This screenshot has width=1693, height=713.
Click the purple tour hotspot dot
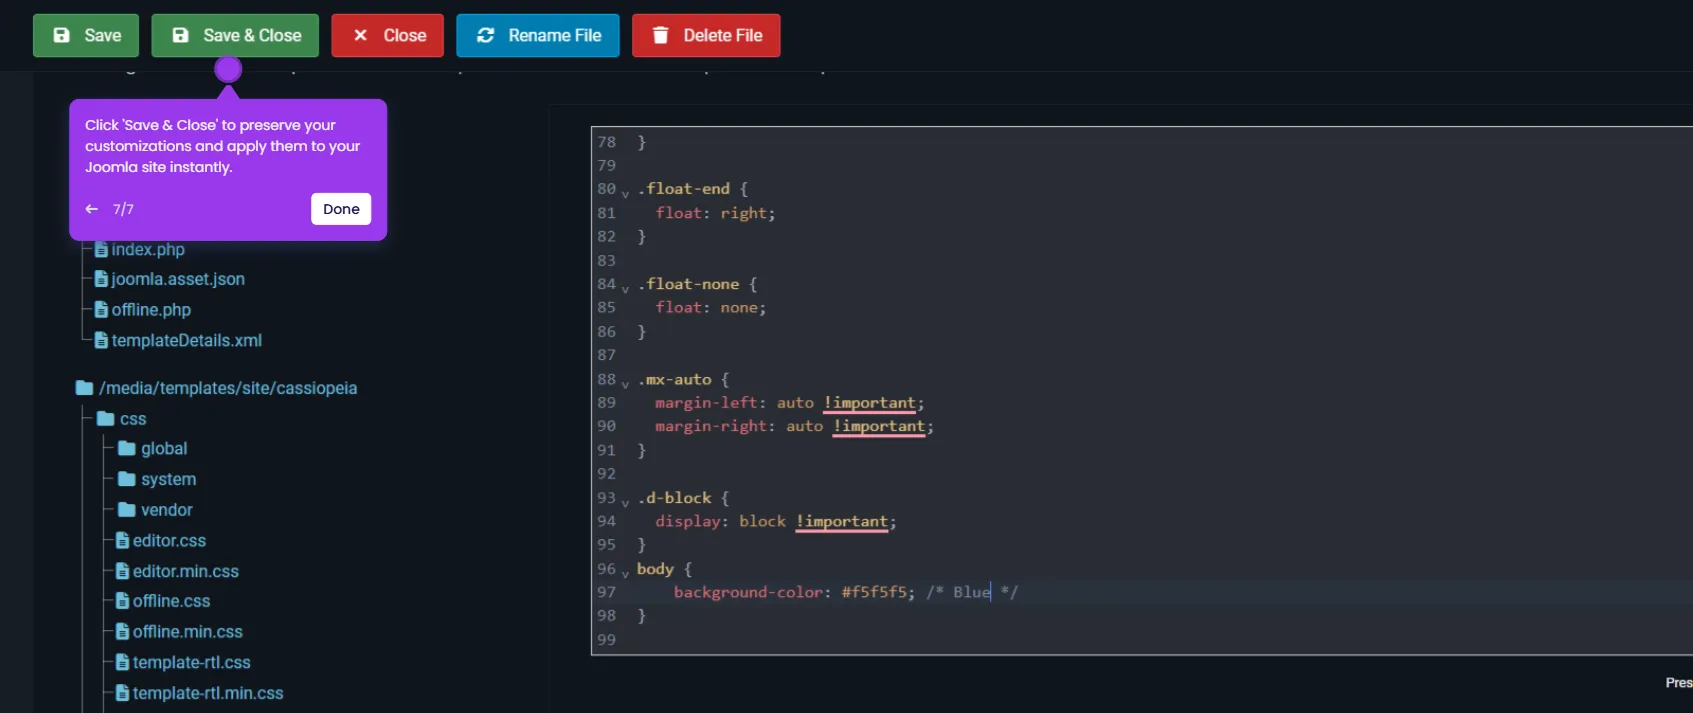[228, 69]
